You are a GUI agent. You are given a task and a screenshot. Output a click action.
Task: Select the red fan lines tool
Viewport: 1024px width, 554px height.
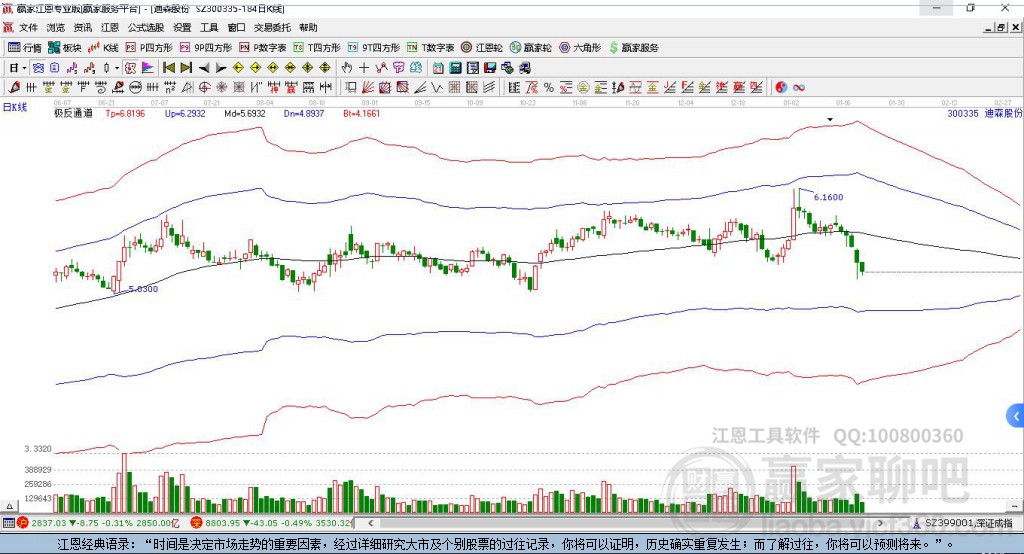tap(368, 87)
